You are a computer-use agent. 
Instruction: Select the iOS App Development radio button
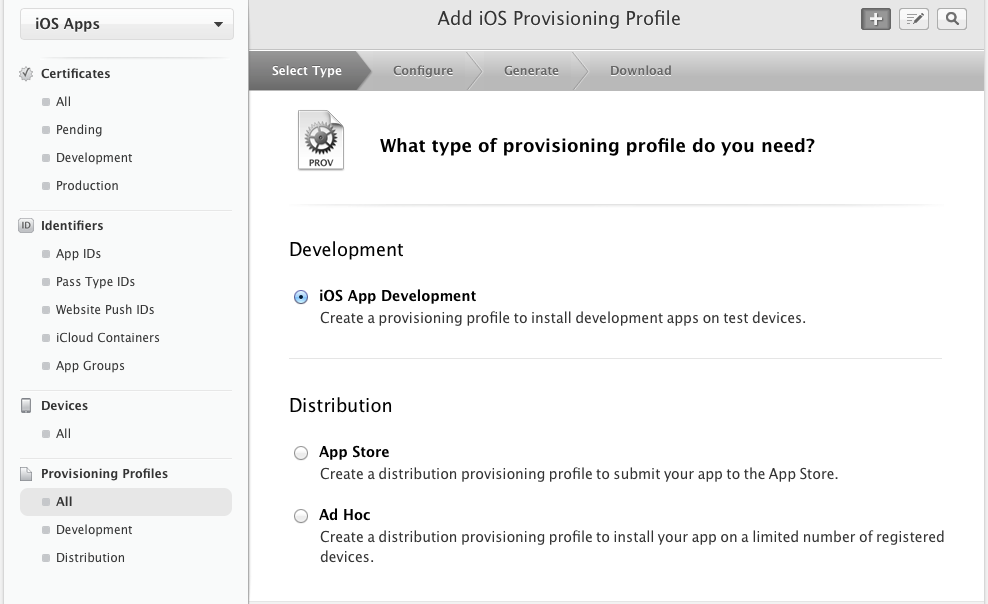click(301, 297)
